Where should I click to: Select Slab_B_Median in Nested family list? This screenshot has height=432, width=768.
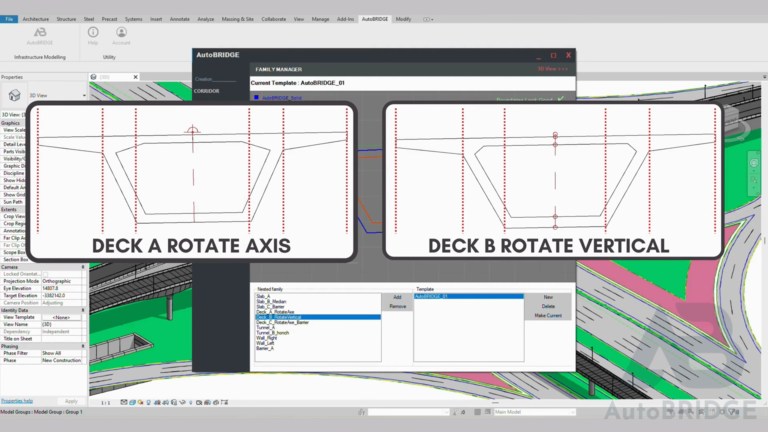[271, 302]
